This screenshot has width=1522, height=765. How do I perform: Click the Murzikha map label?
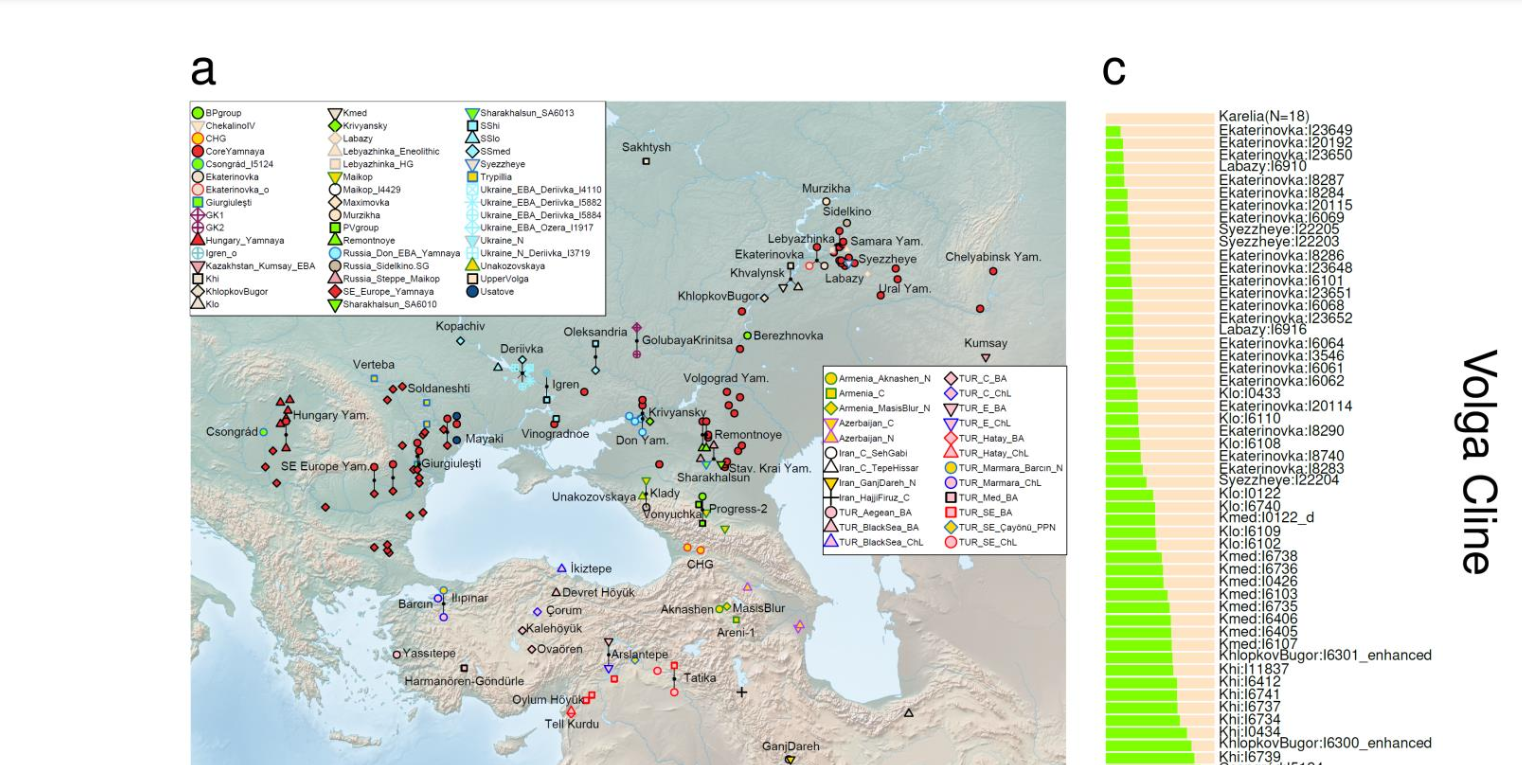pyautogui.click(x=826, y=188)
